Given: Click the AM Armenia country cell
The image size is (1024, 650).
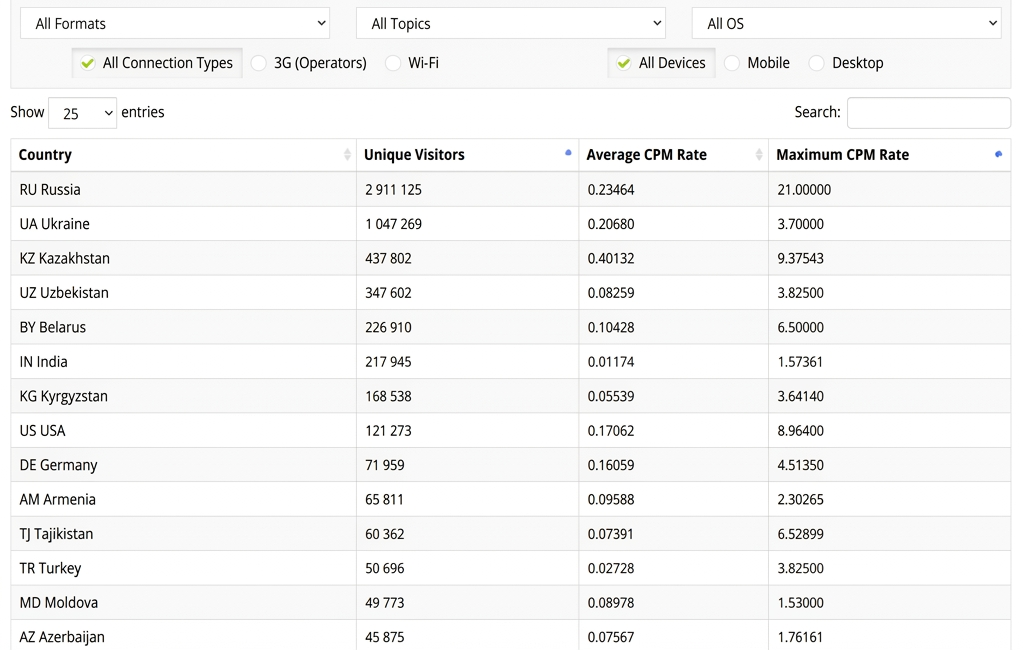Looking at the screenshot, I should click(184, 499).
